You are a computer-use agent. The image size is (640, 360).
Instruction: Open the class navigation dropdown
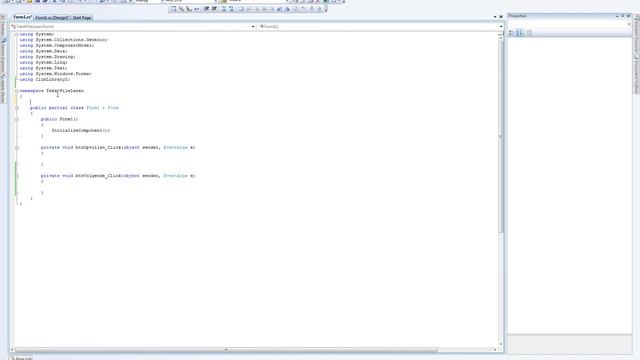253,27
